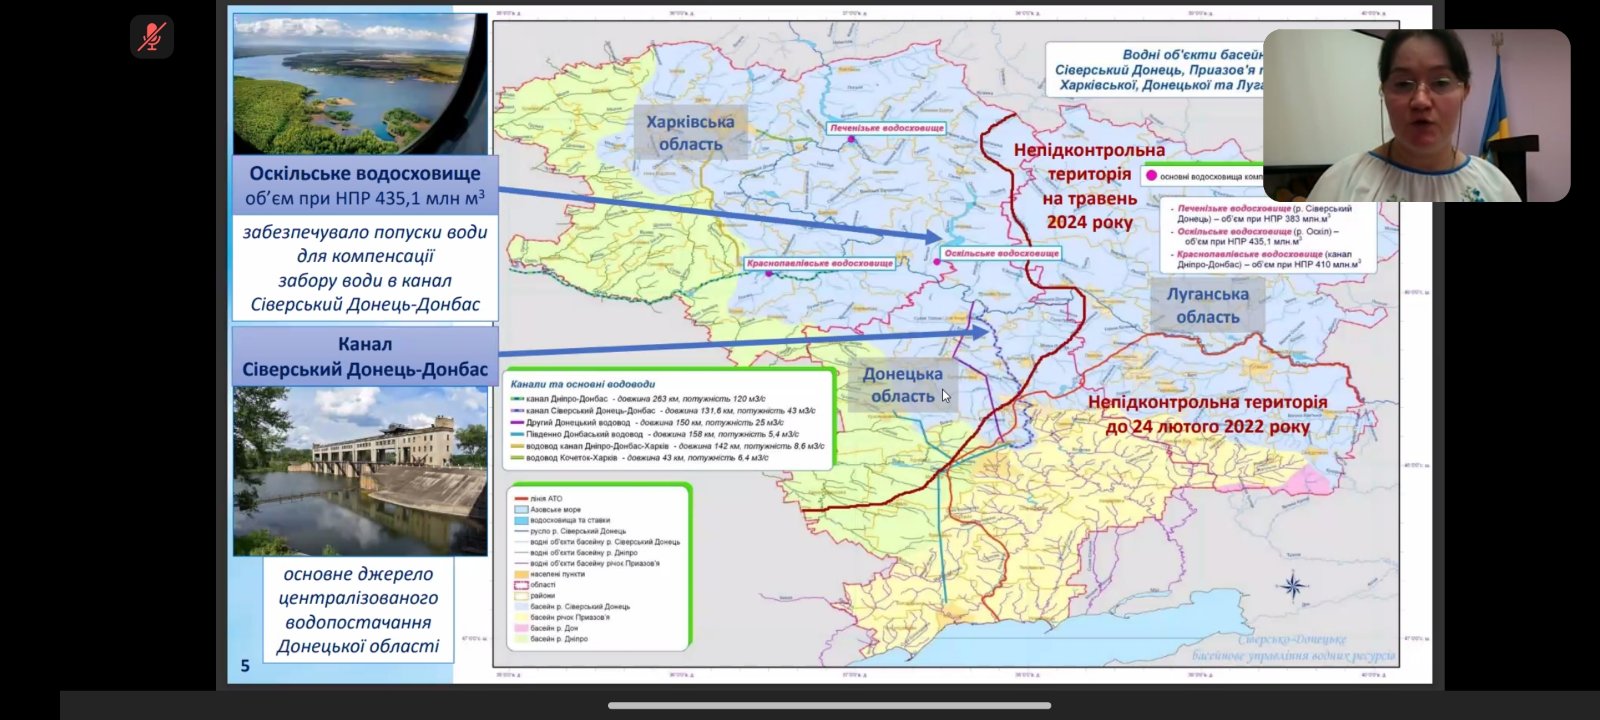Click the pink dot beside Печенізьке водосховище
Viewport: 1600px width, 720px height.
(x=851, y=139)
